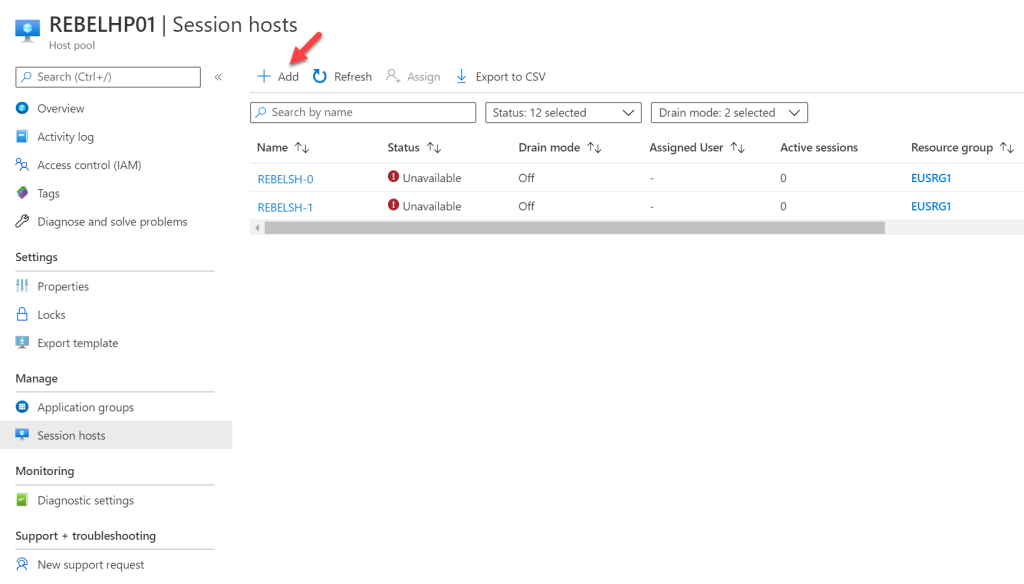Select the Locks settings icon

[22, 314]
